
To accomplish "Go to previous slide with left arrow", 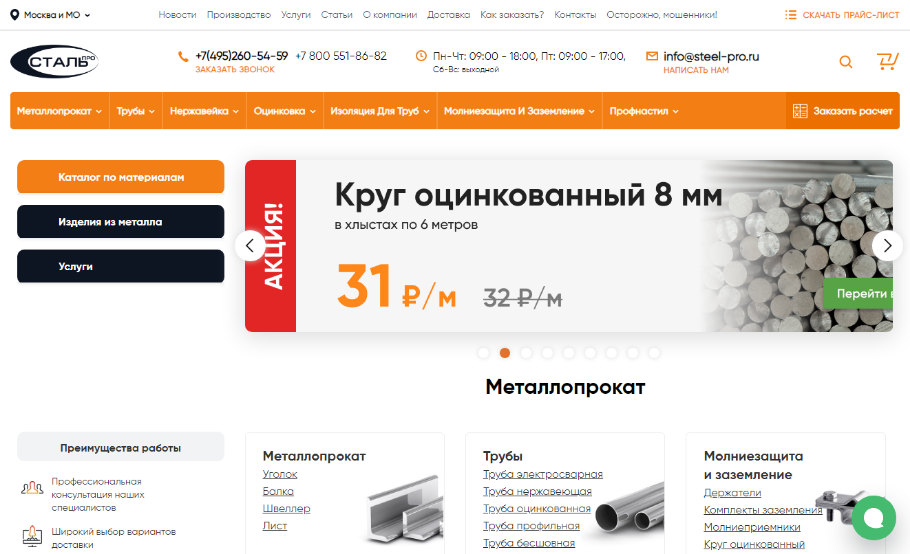I will click(250, 246).
